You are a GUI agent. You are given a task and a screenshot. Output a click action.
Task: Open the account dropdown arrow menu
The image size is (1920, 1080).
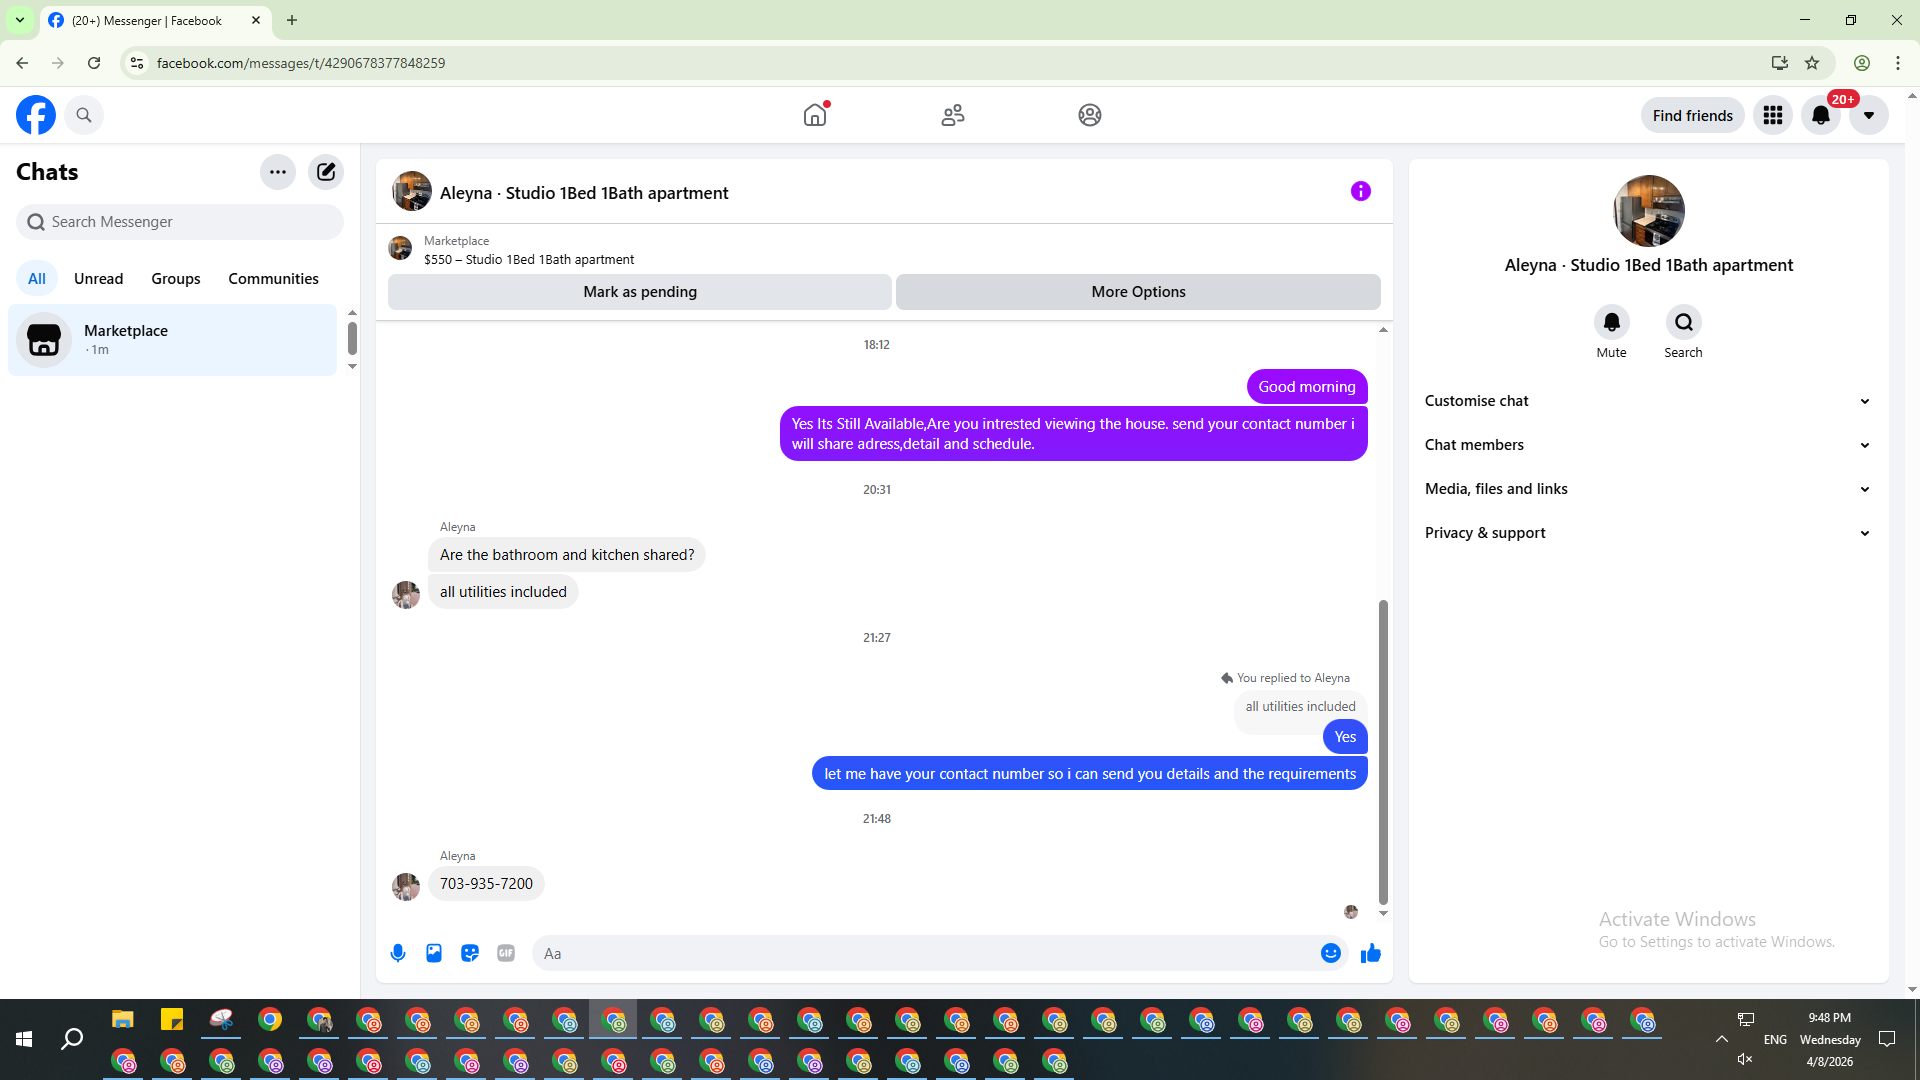pyautogui.click(x=1868, y=115)
